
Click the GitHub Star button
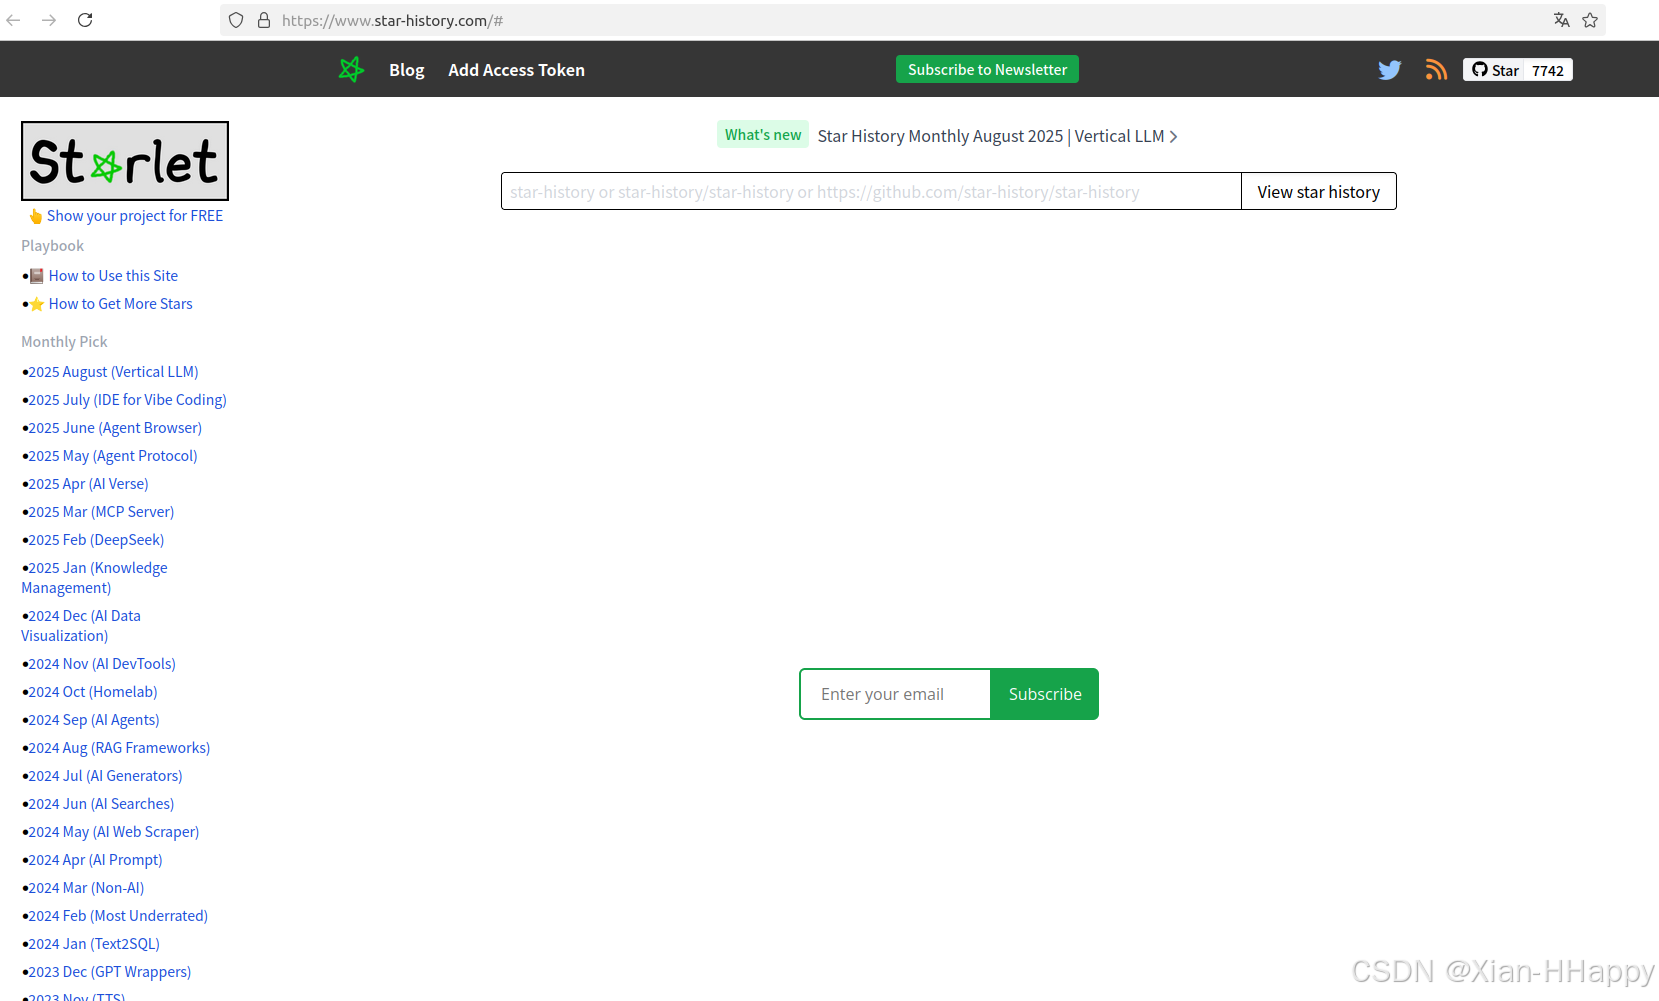(1494, 70)
